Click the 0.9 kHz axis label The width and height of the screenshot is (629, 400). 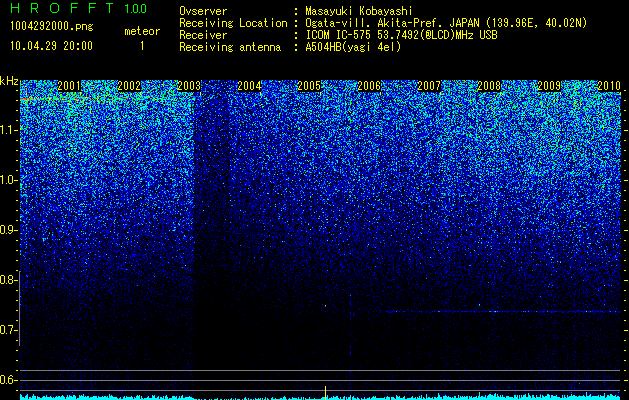pos(8,230)
